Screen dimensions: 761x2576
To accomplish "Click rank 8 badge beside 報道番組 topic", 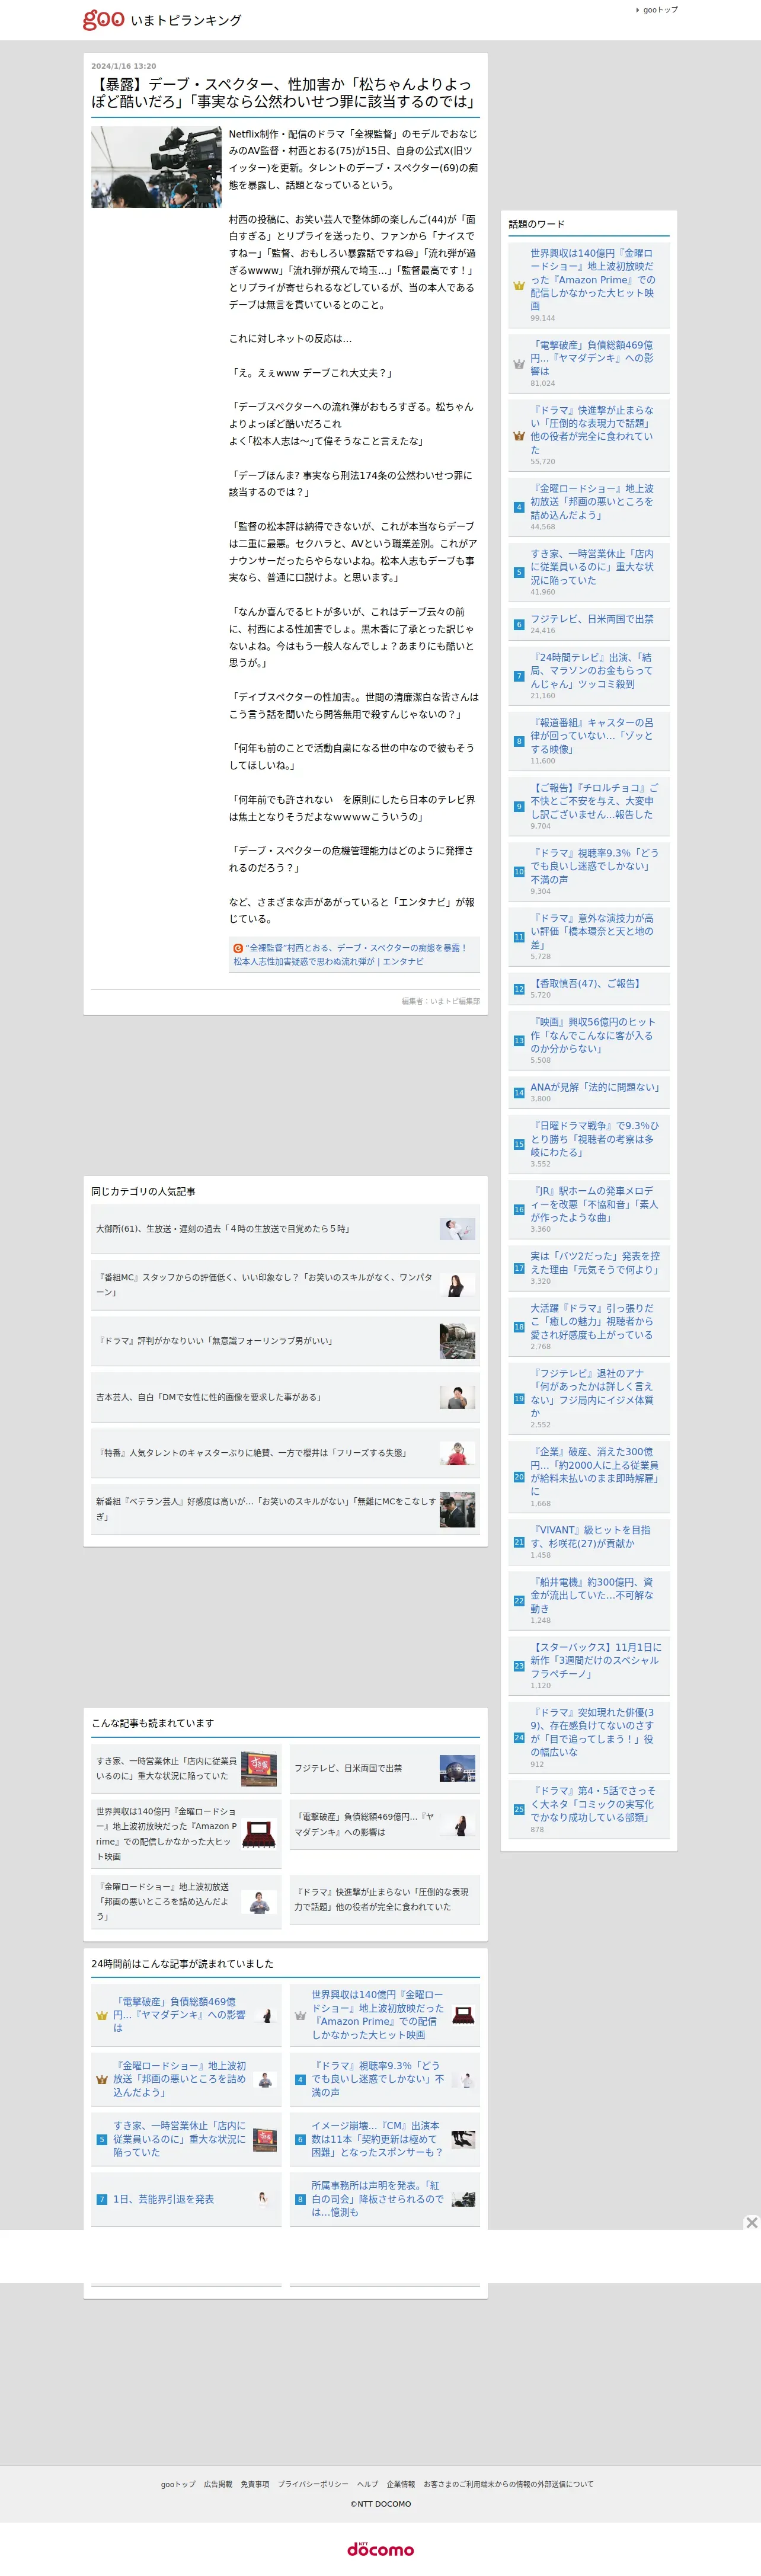I will pos(519,742).
